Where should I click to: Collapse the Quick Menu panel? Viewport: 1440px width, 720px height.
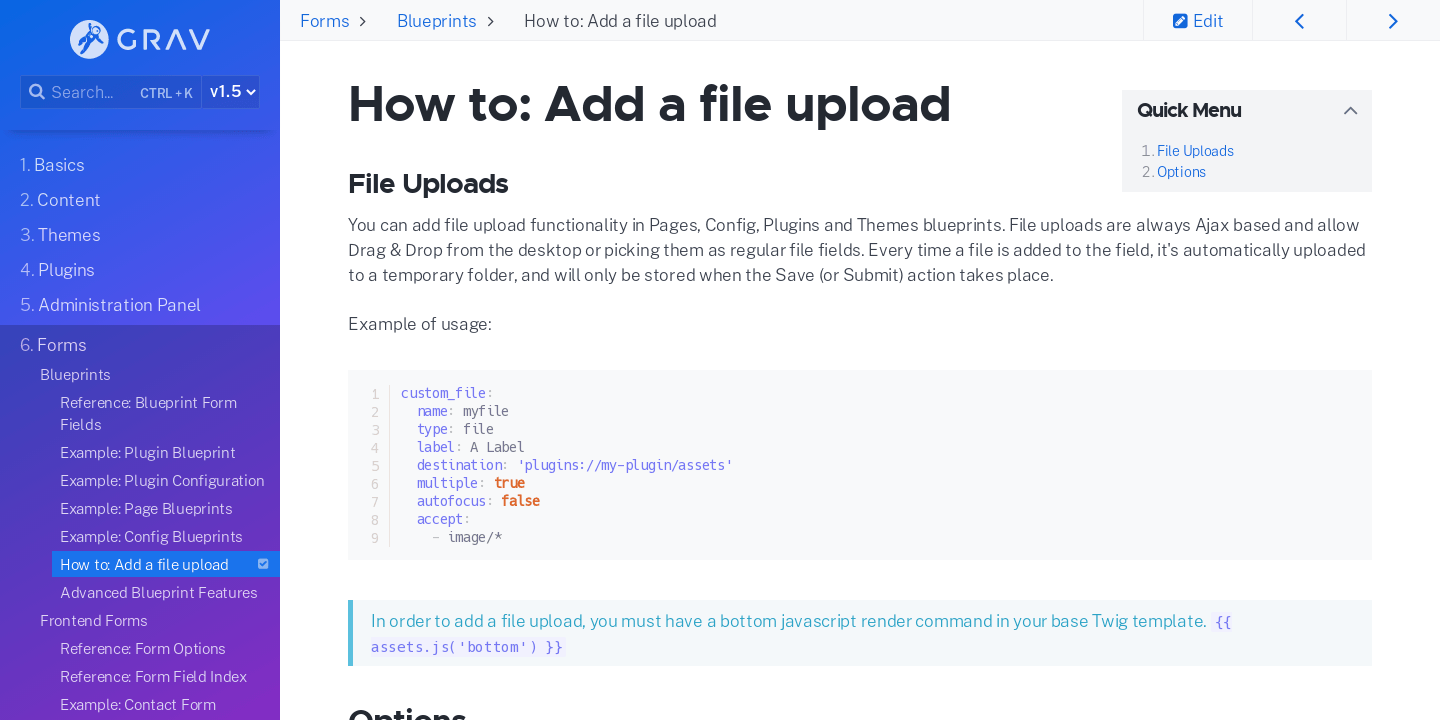pos(1350,110)
